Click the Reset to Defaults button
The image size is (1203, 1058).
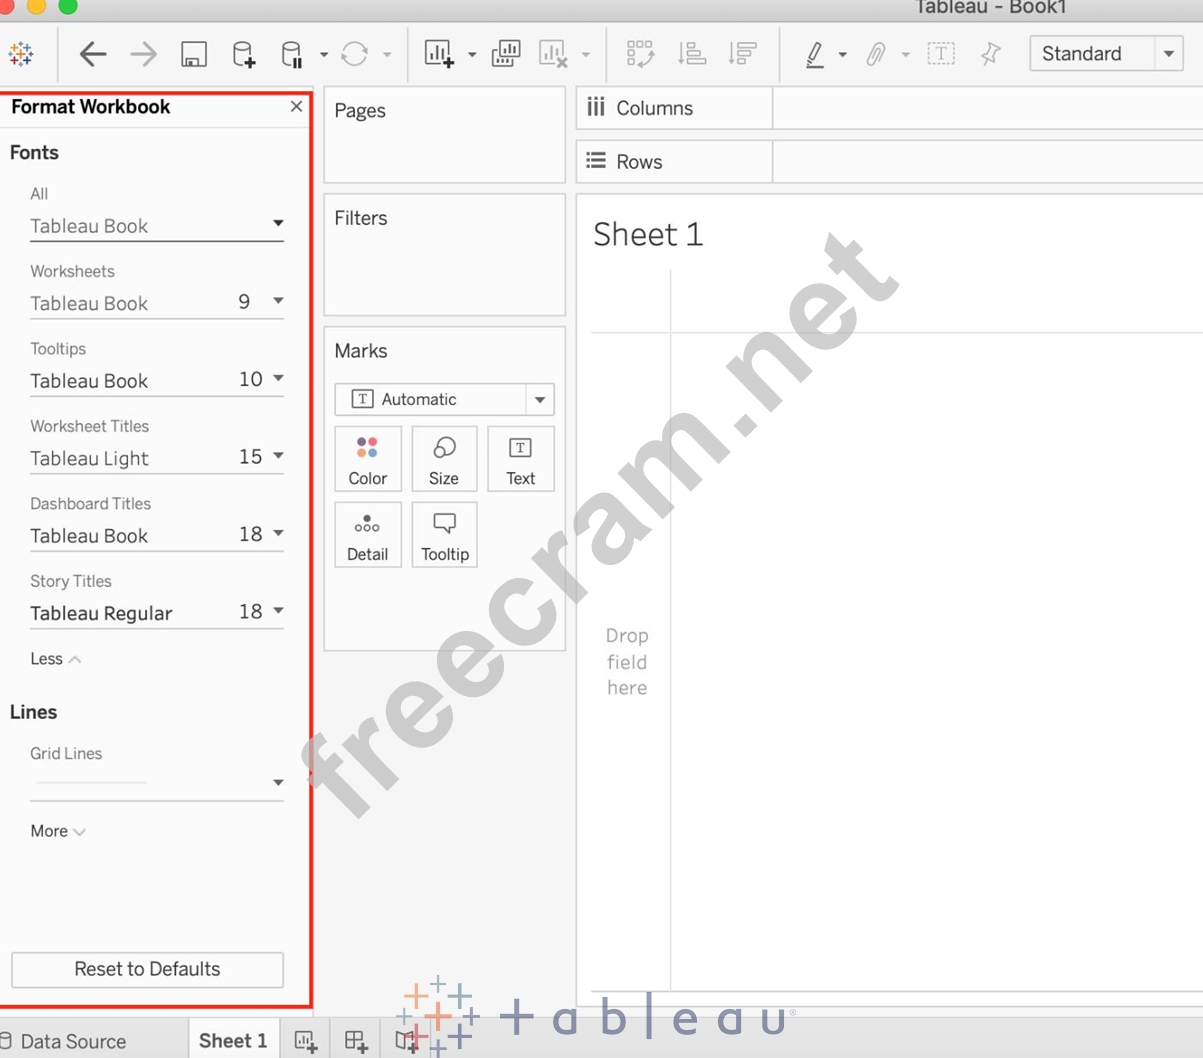[x=147, y=969]
